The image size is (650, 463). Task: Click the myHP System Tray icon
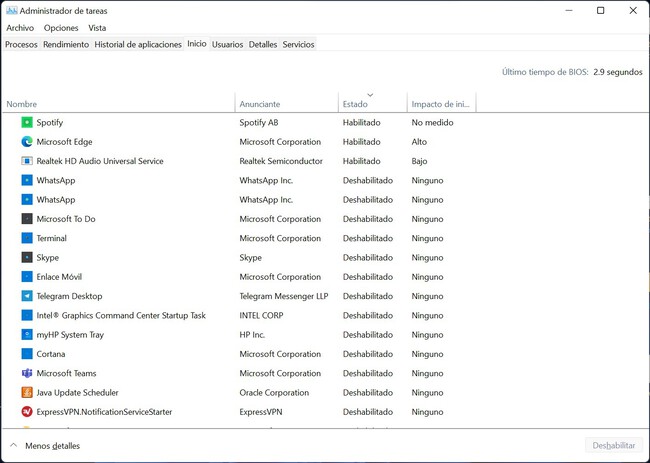pyautogui.click(x=27, y=335)
